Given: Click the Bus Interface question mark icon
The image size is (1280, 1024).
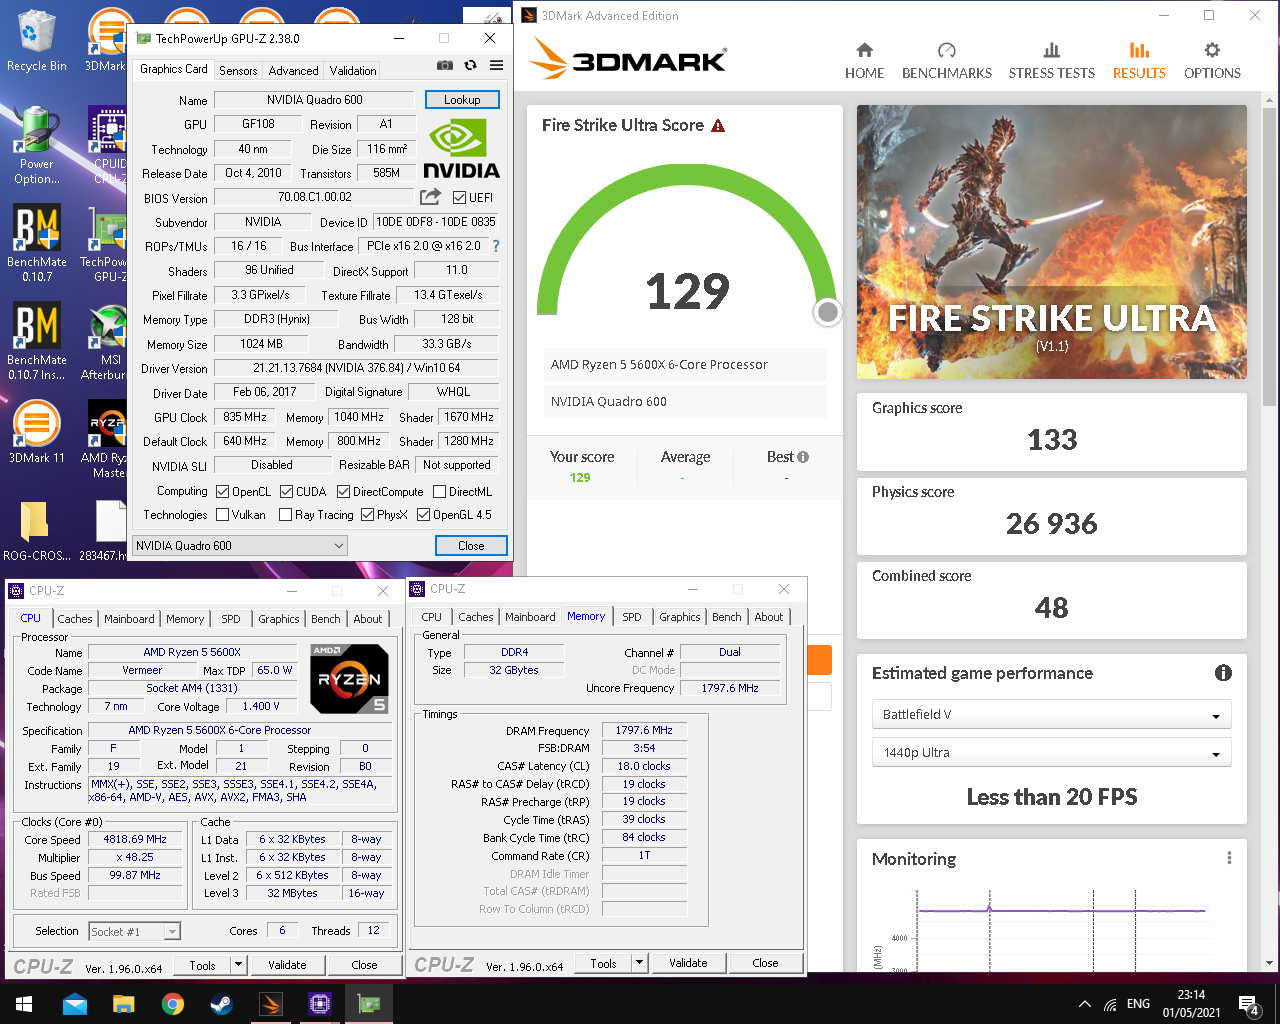Looking at the screenshot, I should pos(495,246).
